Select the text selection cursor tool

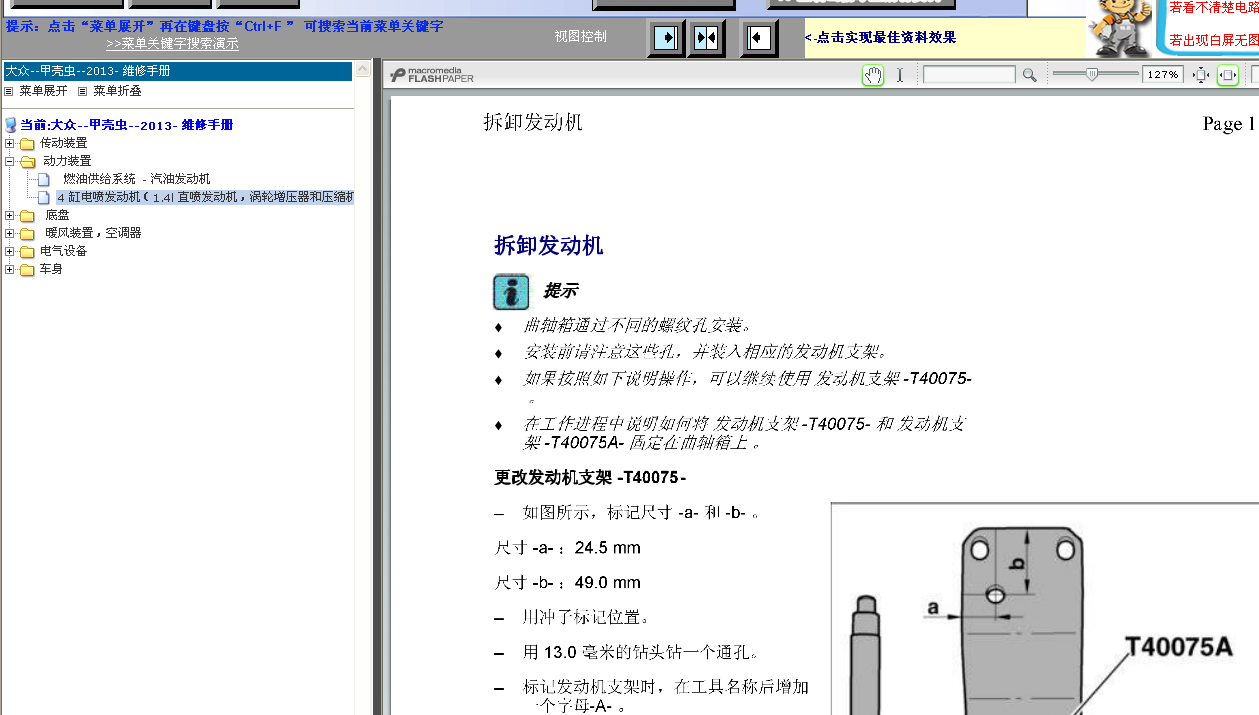click(x=899, y=75)
